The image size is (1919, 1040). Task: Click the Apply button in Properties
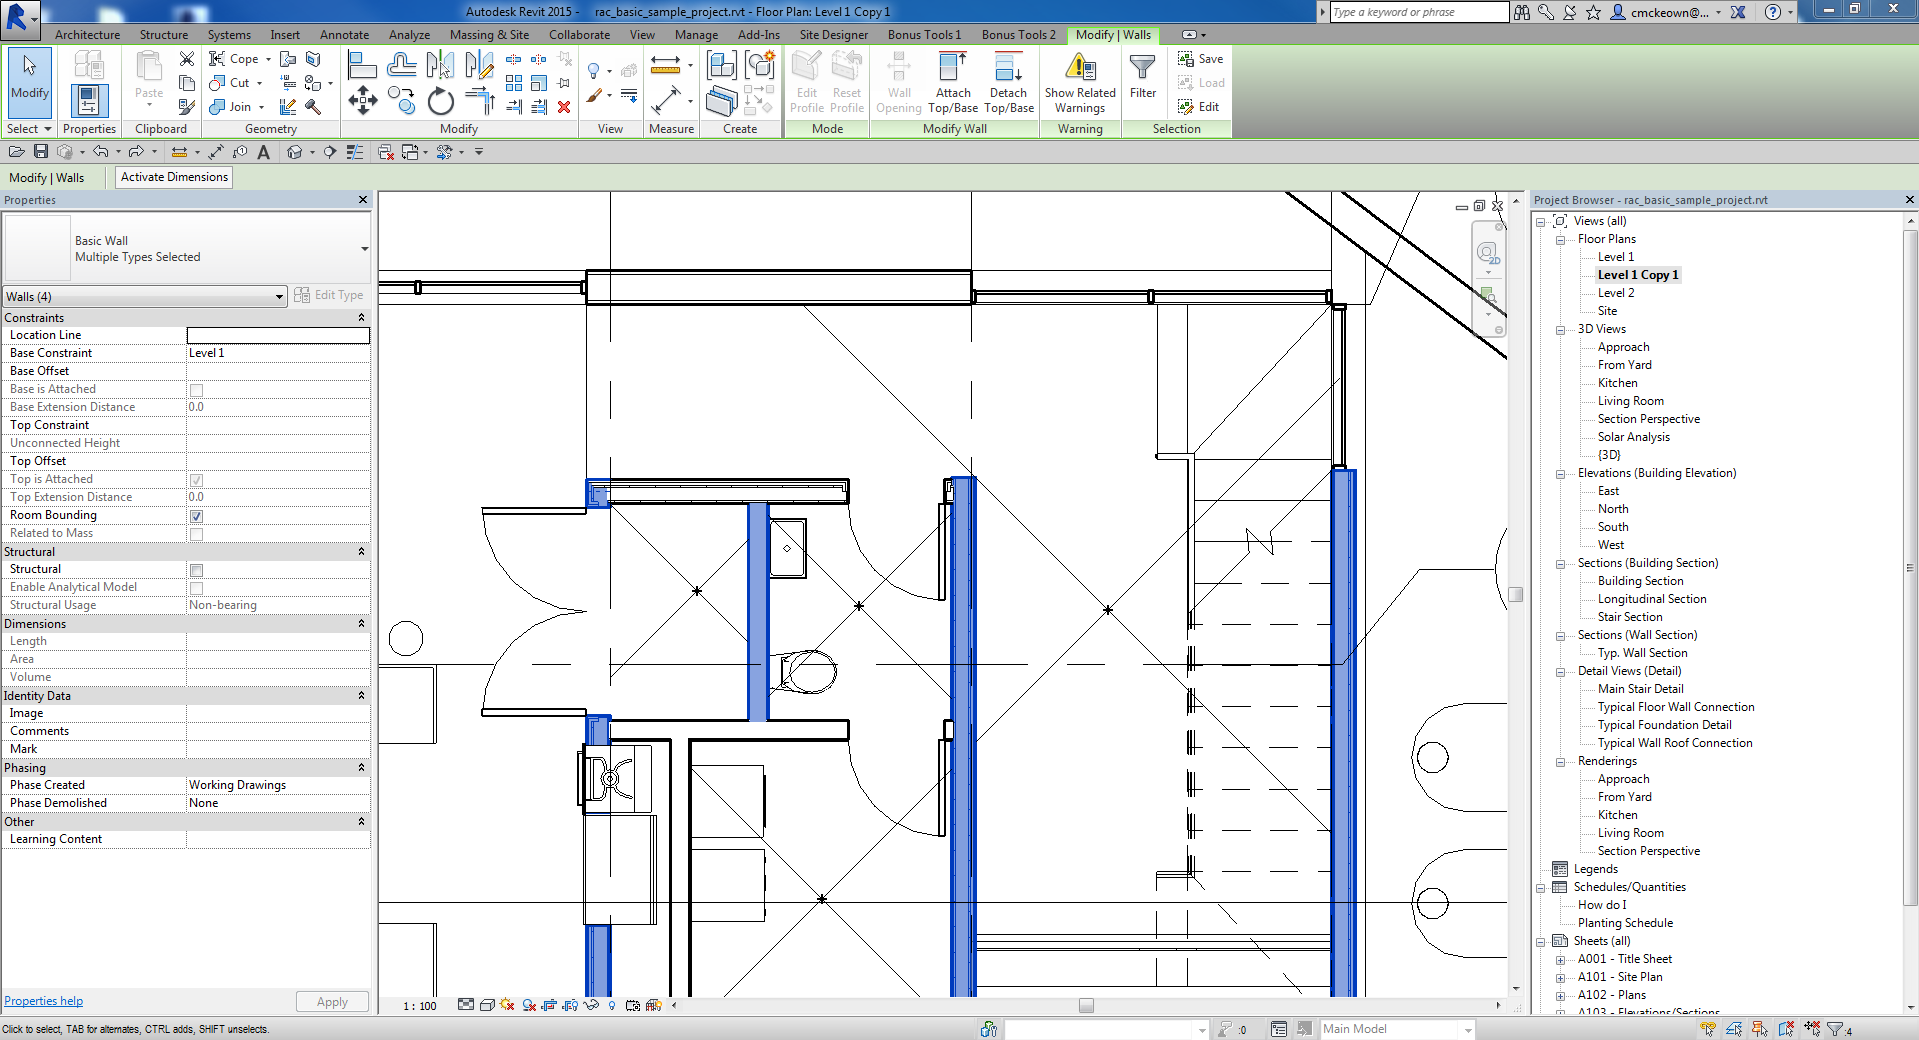332,1001
